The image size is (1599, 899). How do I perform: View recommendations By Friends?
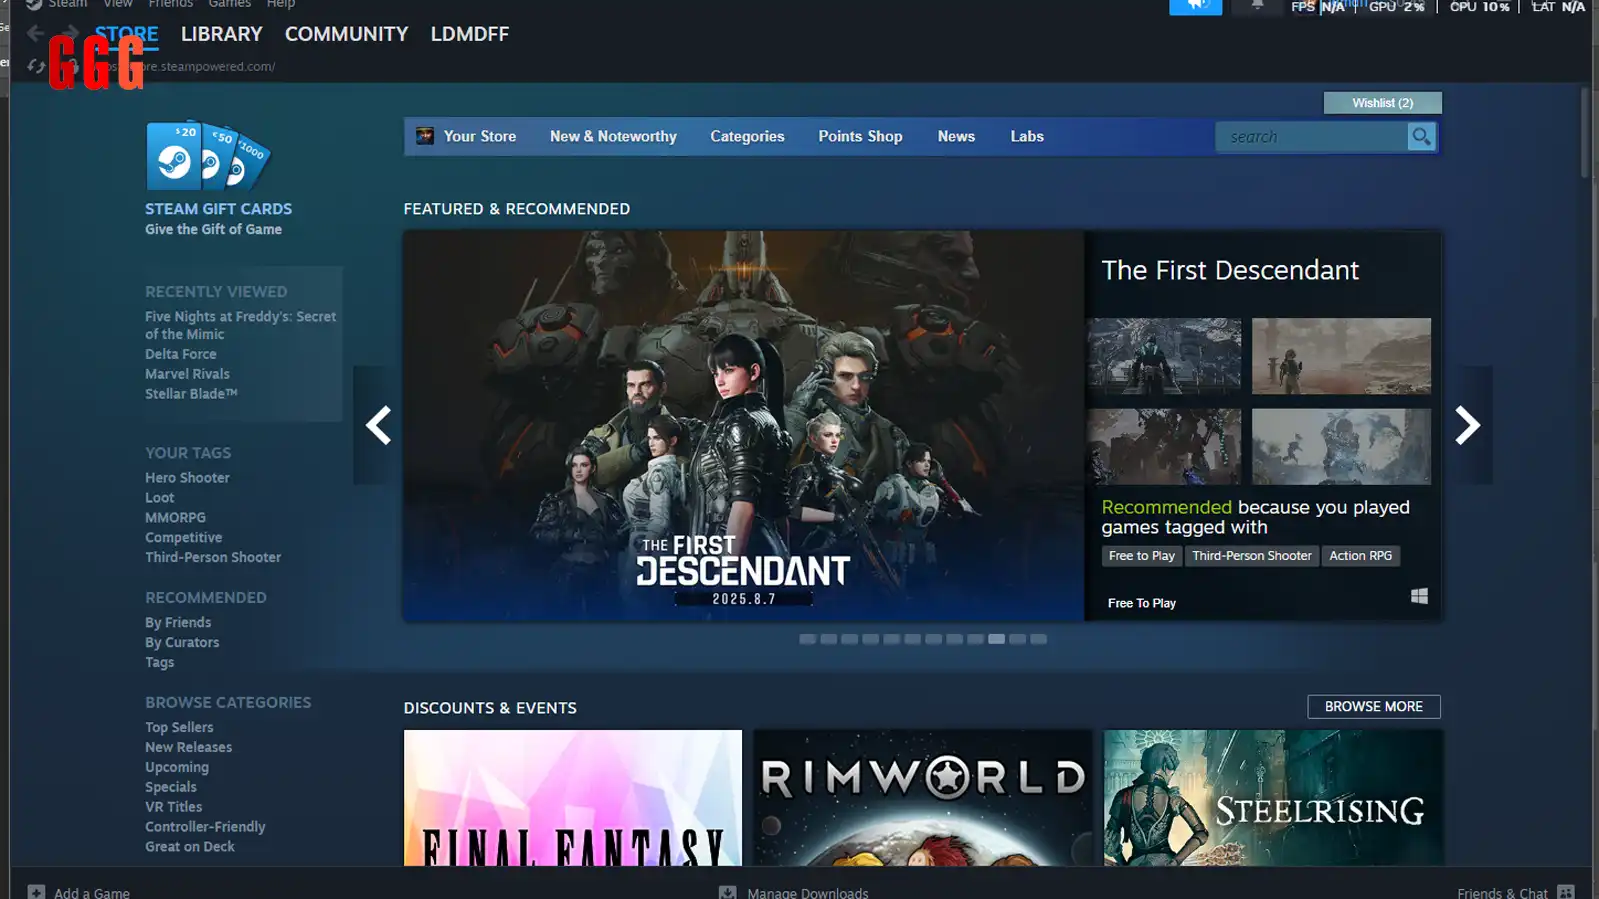pyautogui.click(x=178, y=623)
